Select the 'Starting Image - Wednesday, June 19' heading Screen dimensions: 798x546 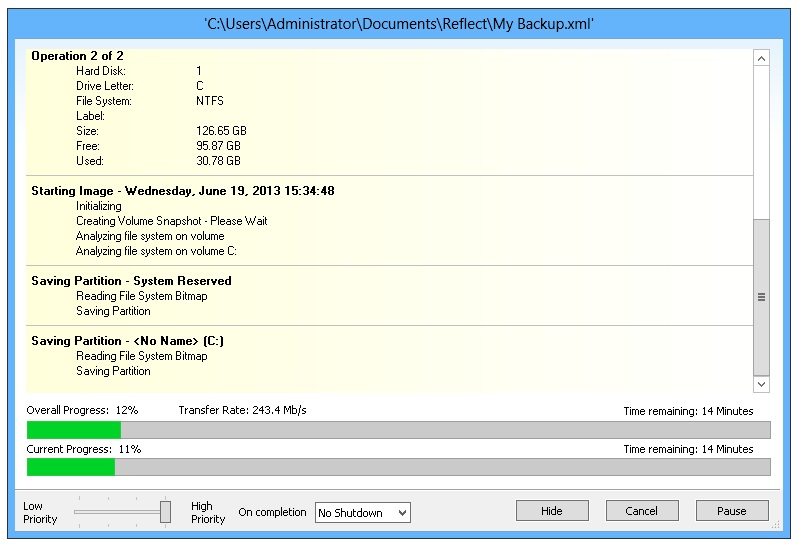[x=183, y=191]
